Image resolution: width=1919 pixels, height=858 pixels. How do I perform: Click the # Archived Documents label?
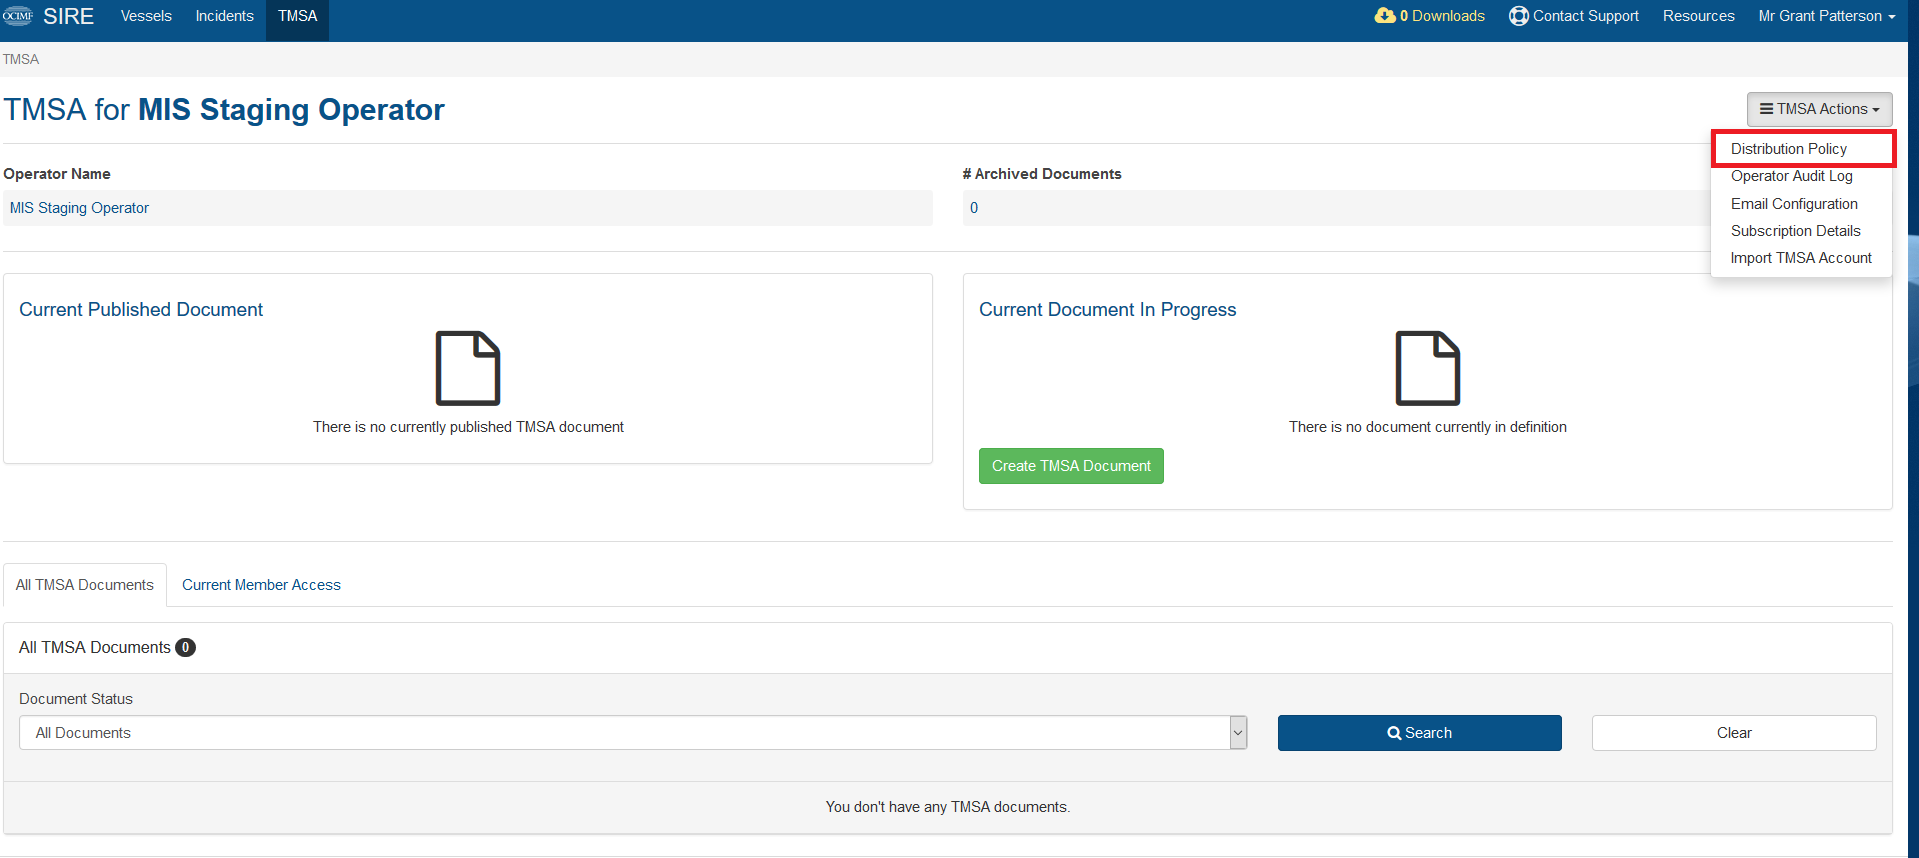[1042, 174]
